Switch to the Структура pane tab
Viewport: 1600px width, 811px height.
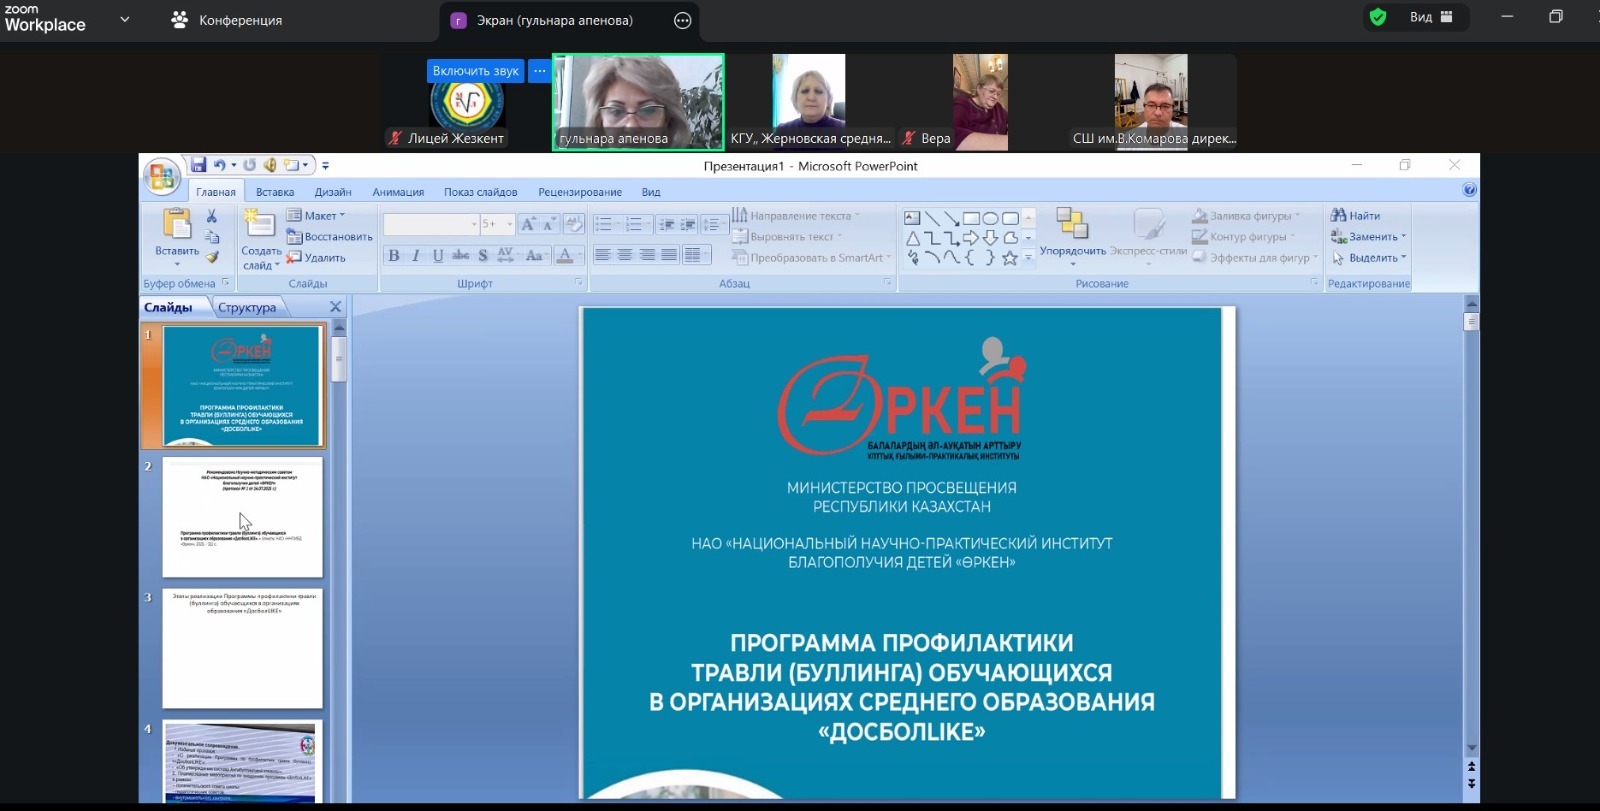247,308
